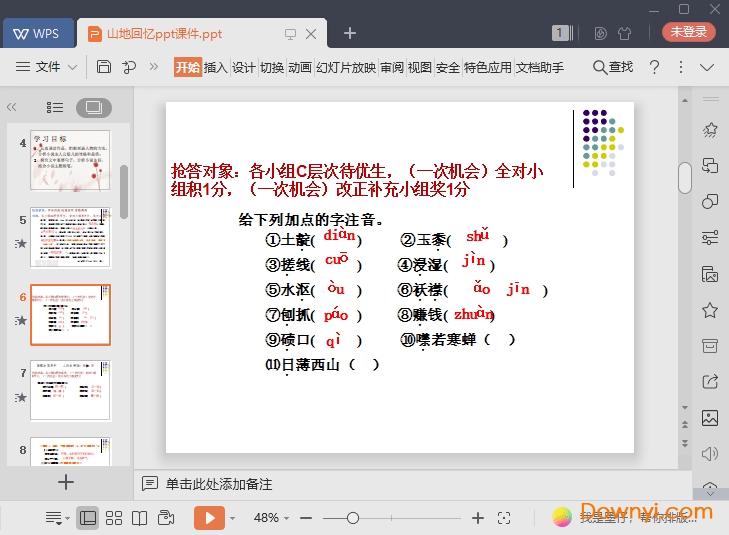Screen dimensions: 729x535
Task: Click the shapes icon in right sidebar
Action: (710, 201)
